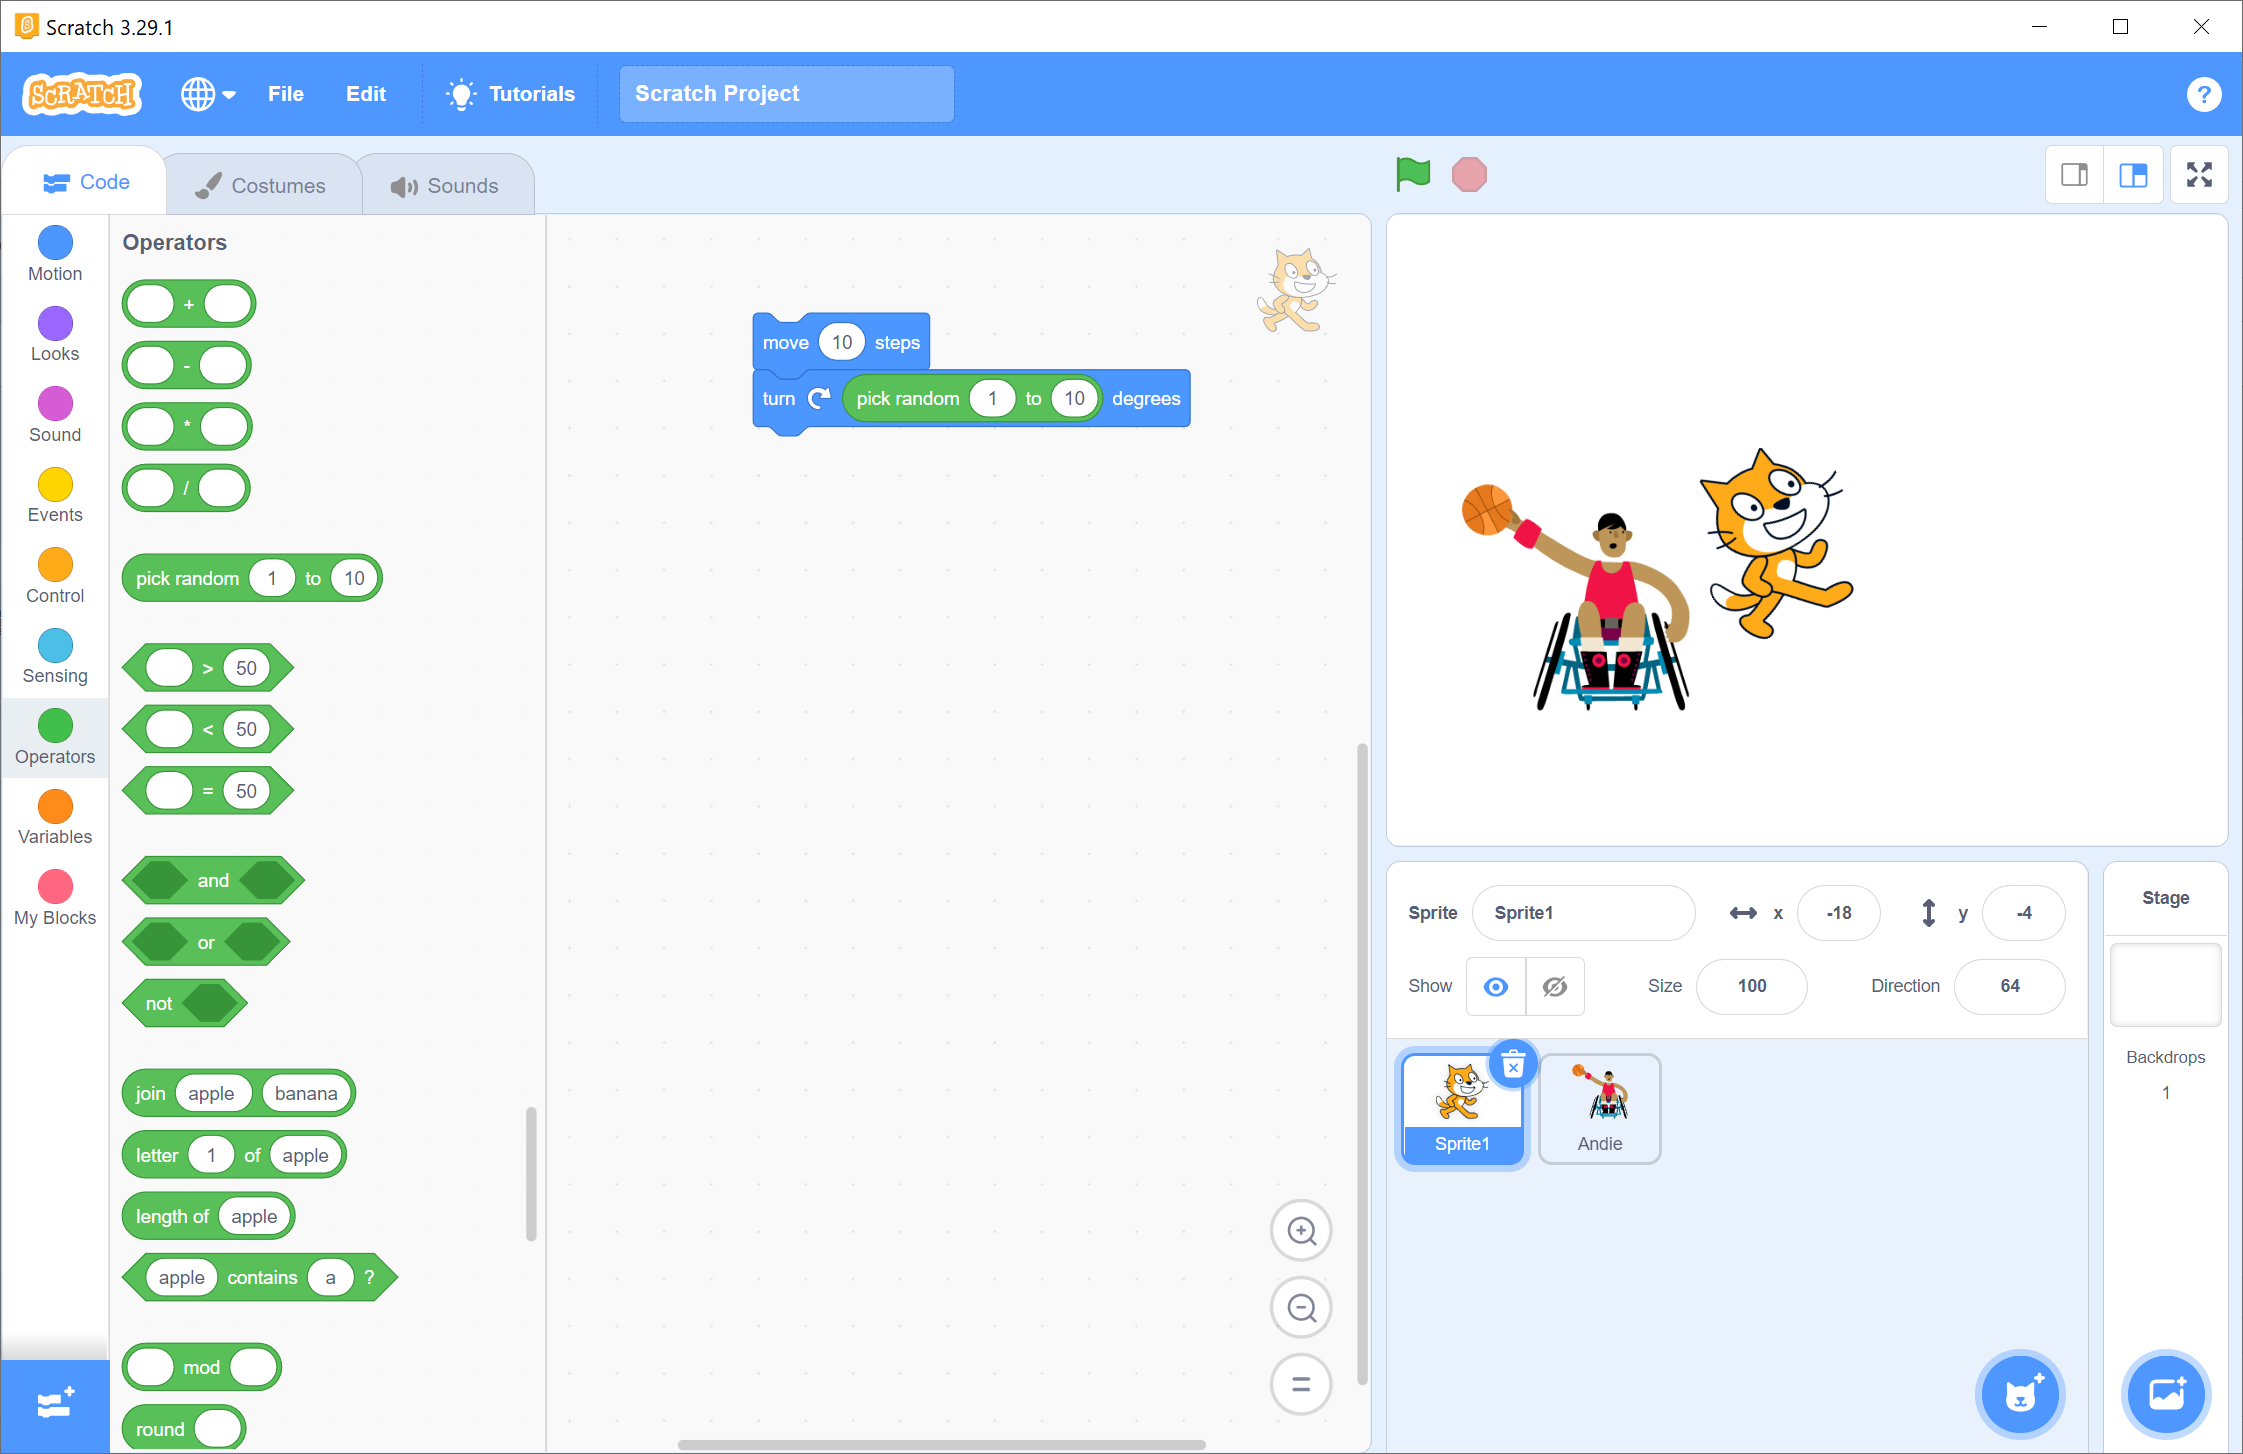Image resolution: width=2243 pixels, height=1454 pixels.
Task: Click the green flag to run
Action: click(1412, 174)
